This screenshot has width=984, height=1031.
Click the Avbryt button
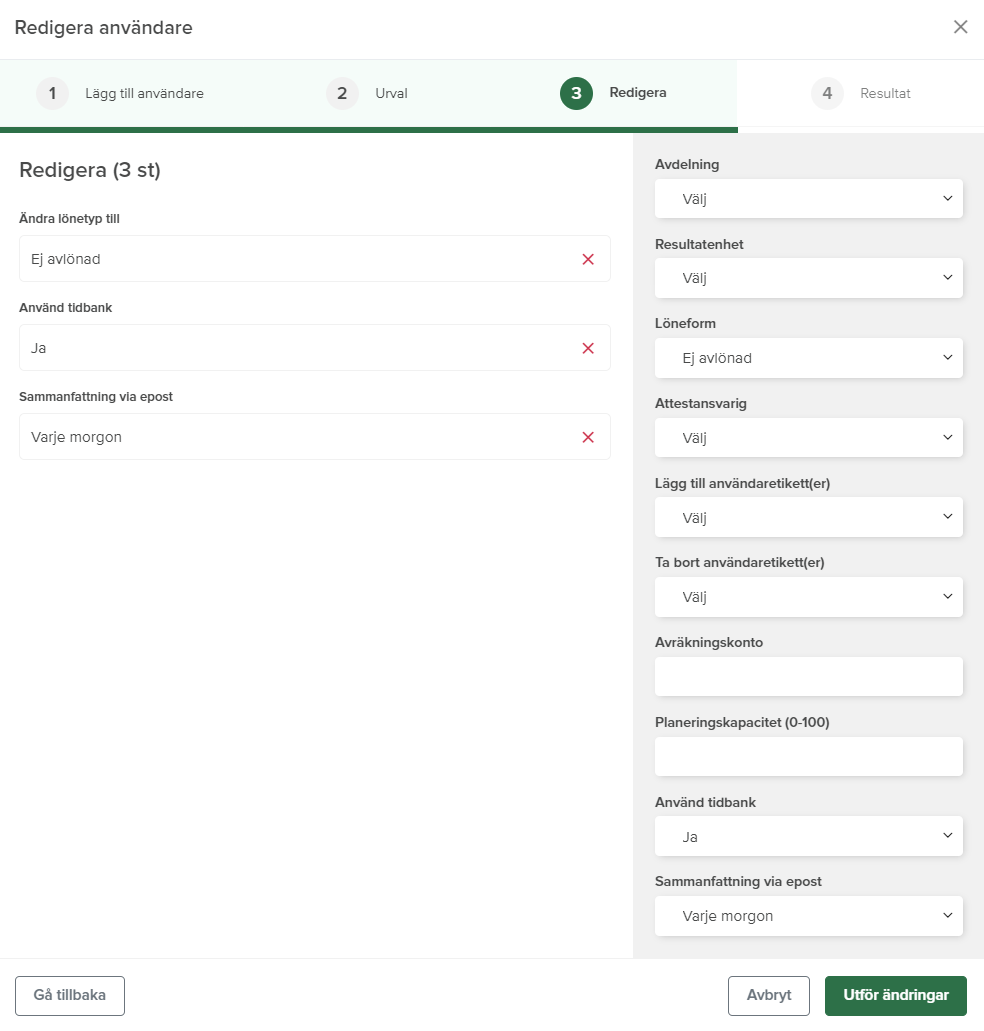768,995
